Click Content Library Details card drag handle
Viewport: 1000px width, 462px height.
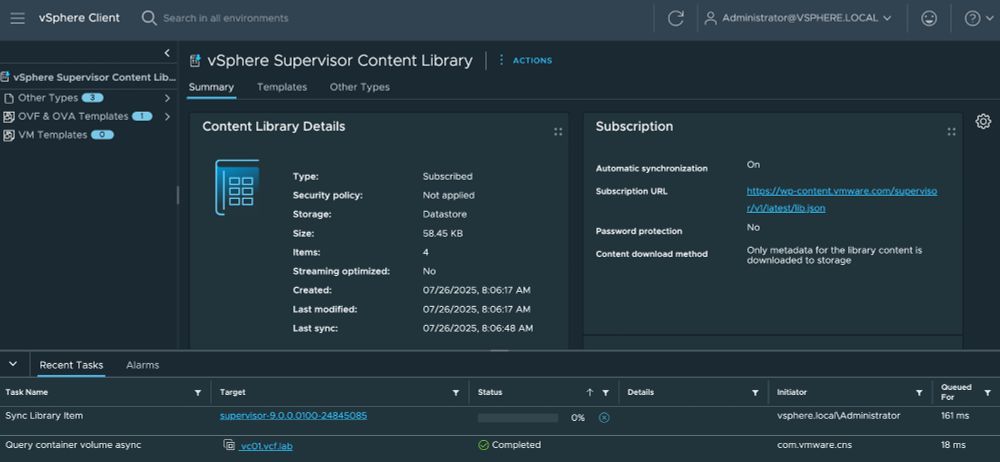click(558, 131)
